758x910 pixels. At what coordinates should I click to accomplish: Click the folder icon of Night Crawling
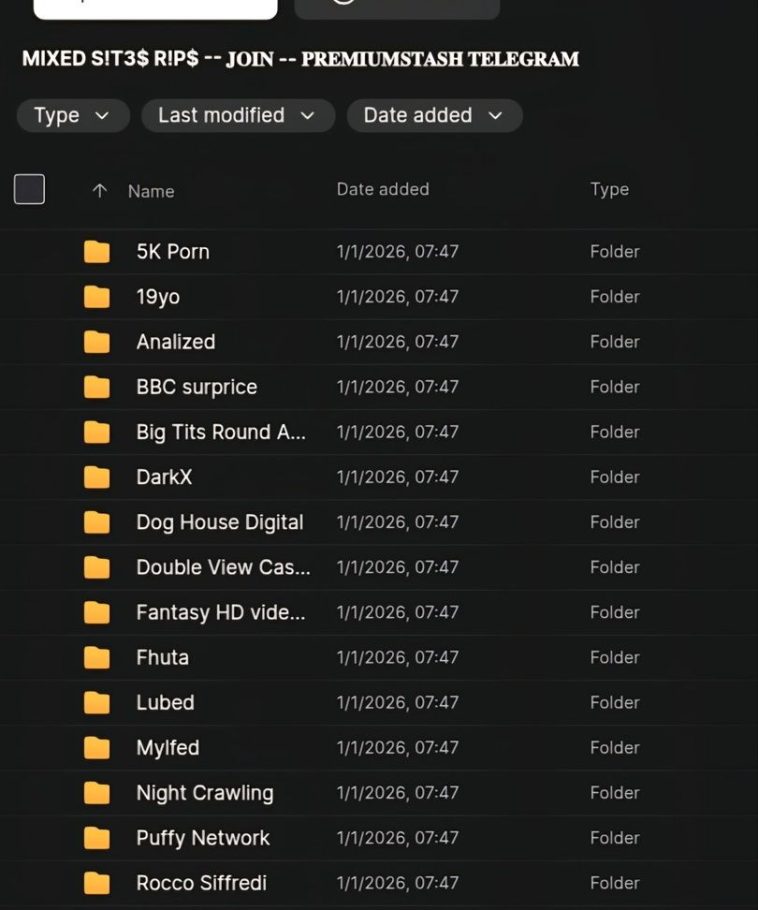(97, 793)
